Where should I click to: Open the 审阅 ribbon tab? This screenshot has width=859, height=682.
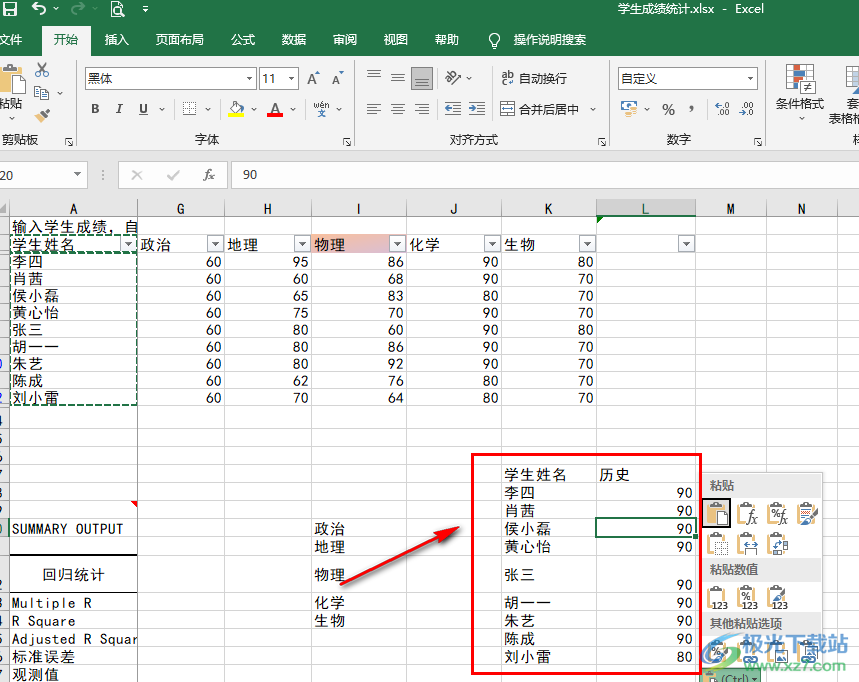pos(345,39)
